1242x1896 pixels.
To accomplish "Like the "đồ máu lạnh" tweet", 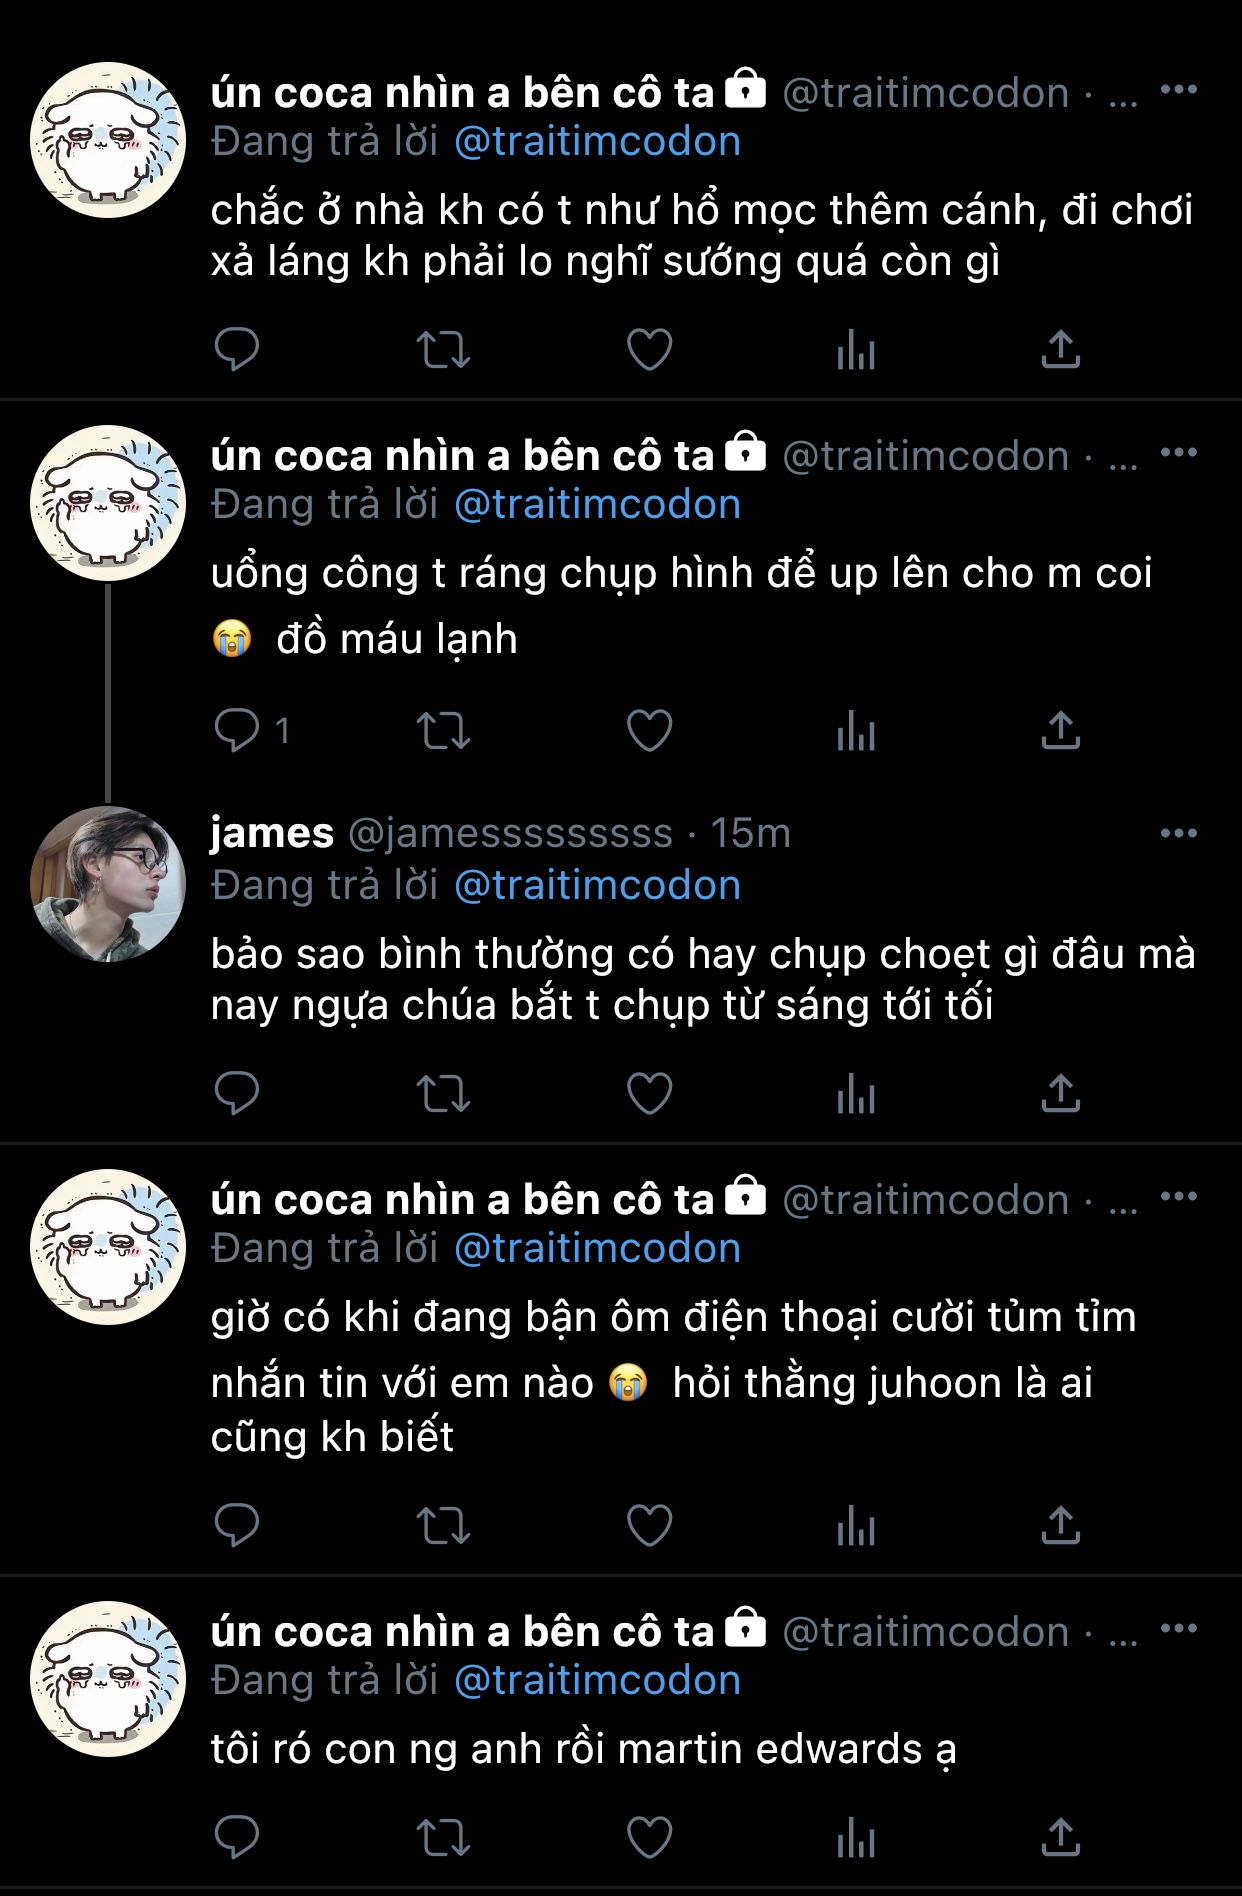I will (649, 731).
